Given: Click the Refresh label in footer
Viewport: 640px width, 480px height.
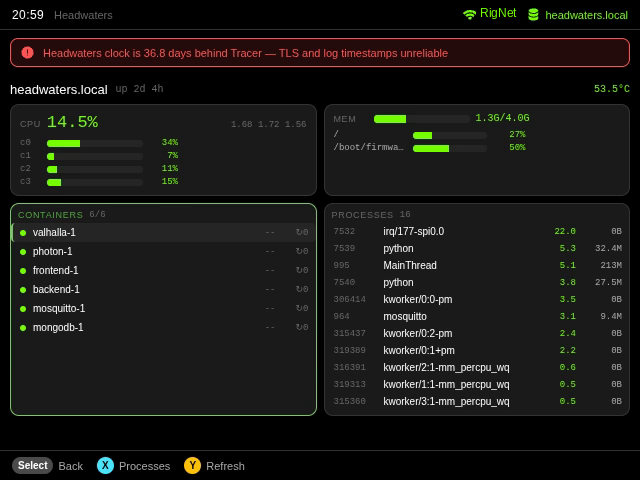Looking at the screenshot, I should pyautogui.click(x=225, y=466).
